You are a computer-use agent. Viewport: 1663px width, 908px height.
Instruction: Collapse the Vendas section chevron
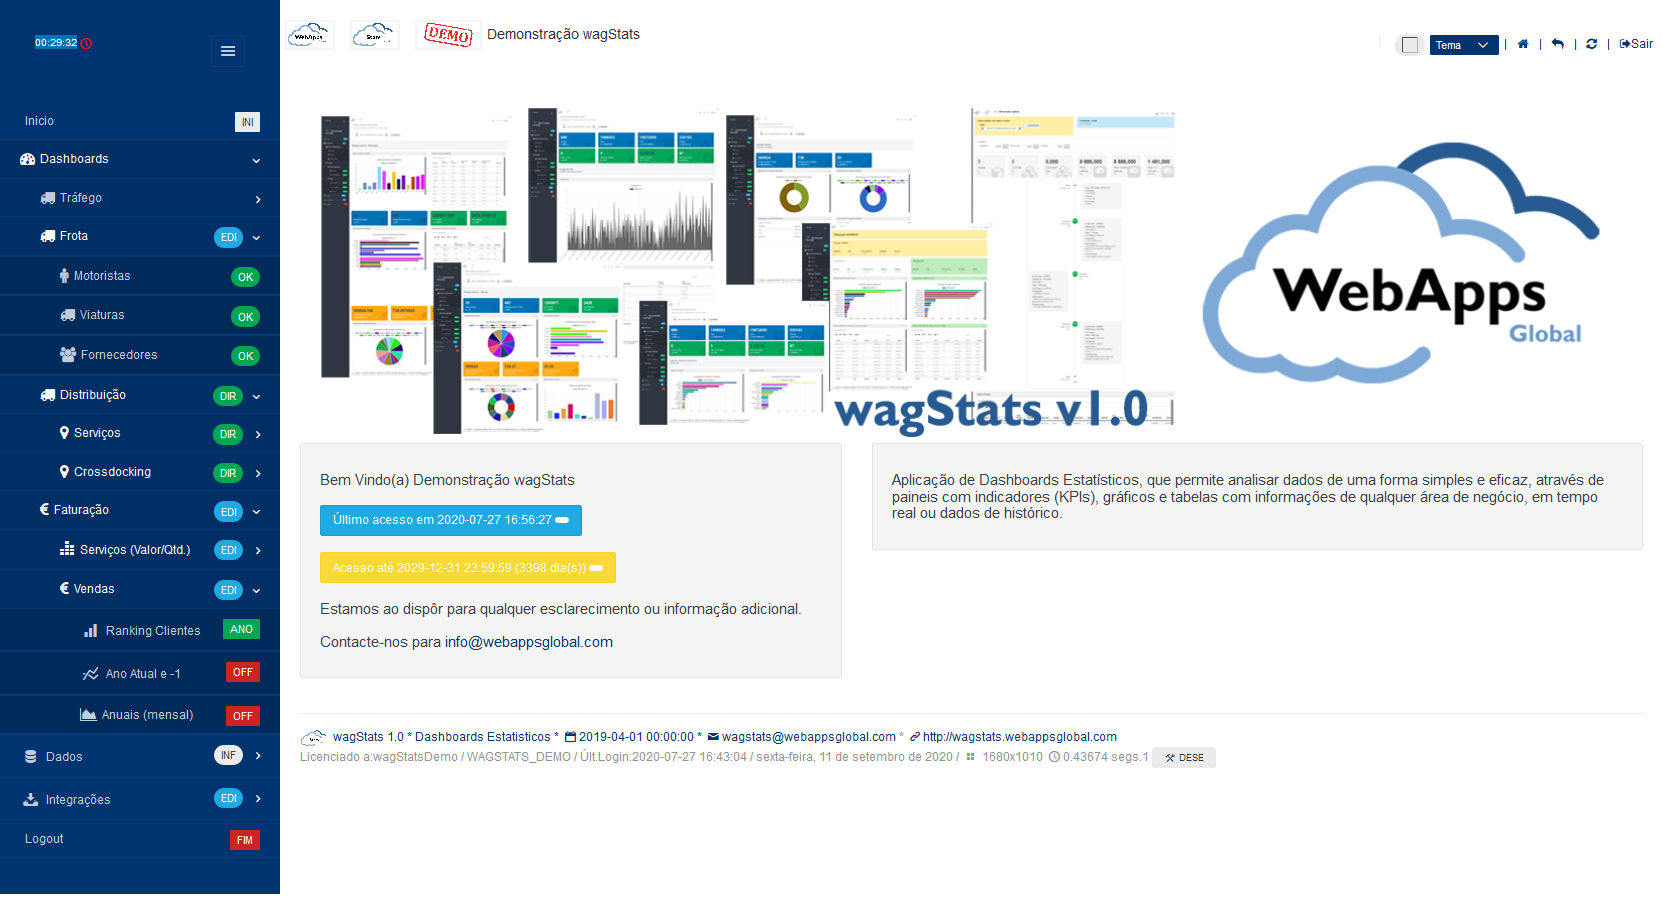coord(256,591)
